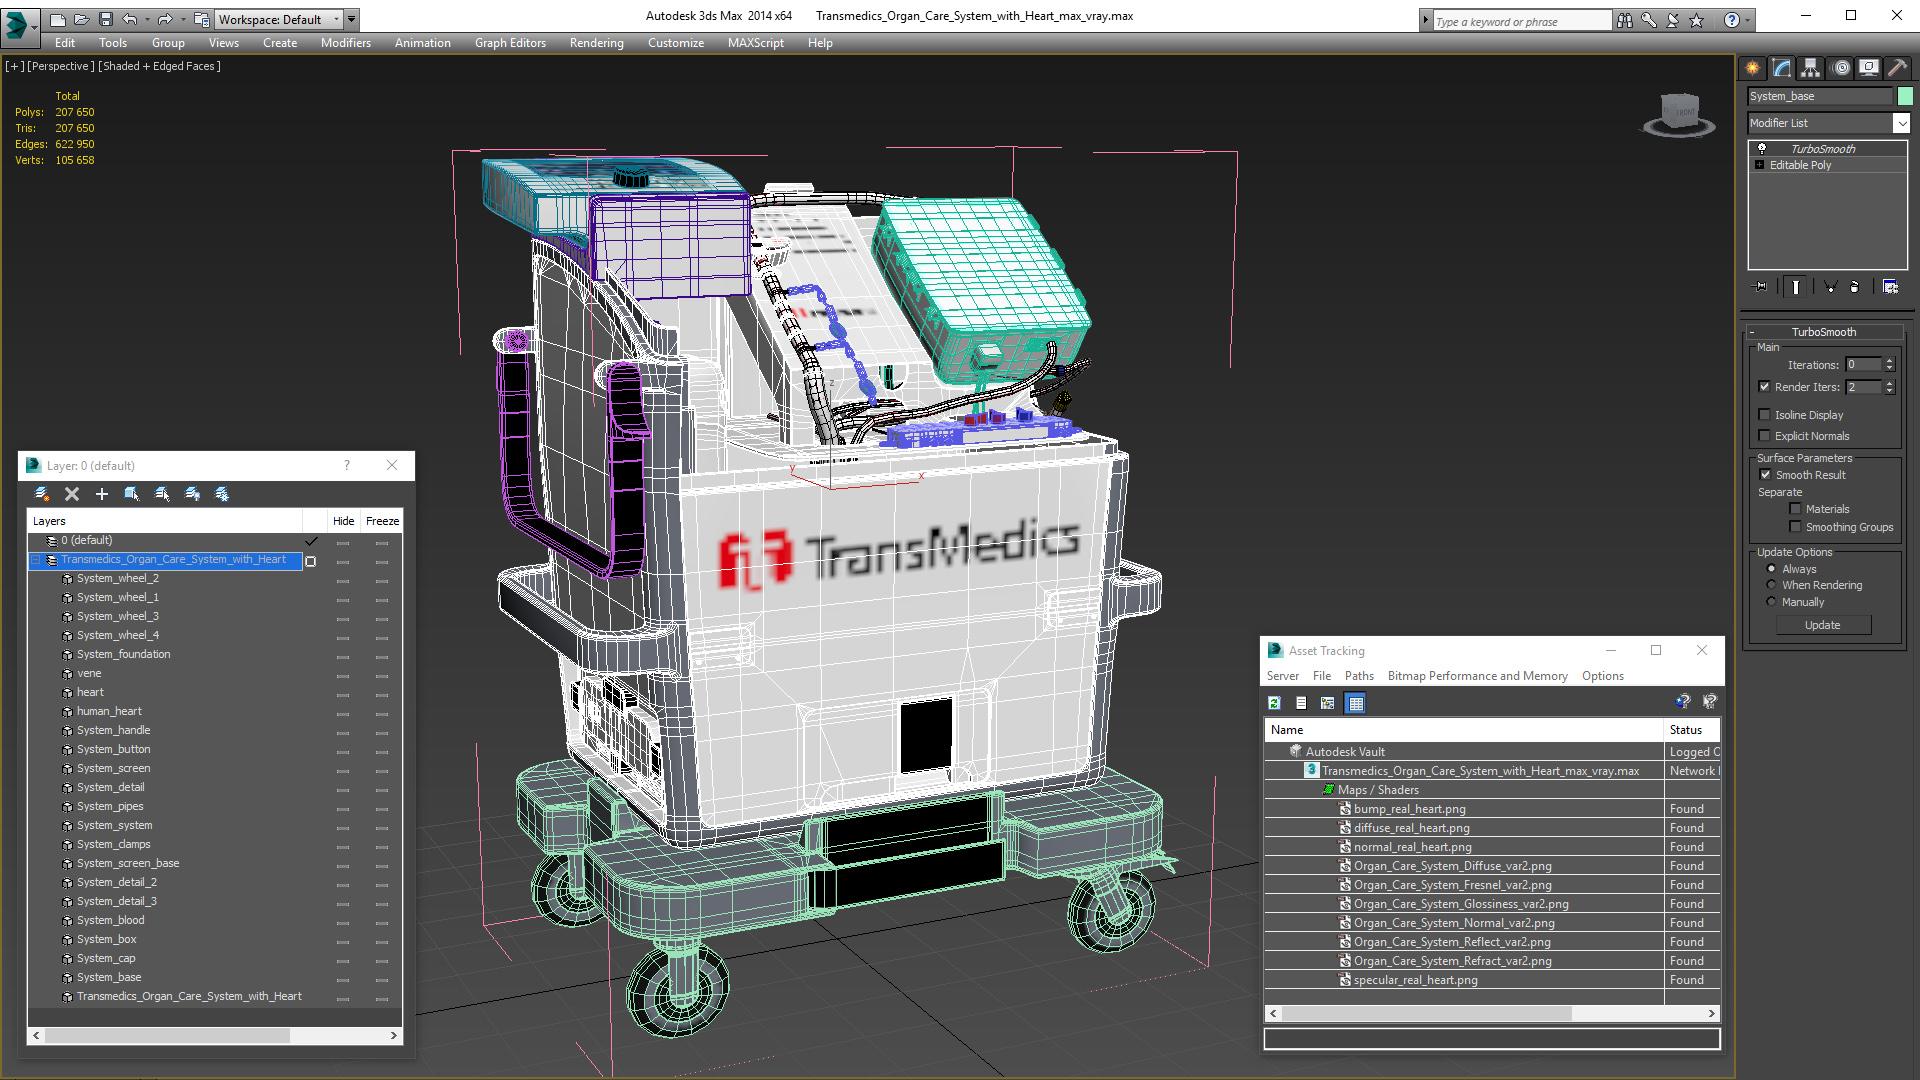Toggle TurboSmooth modifier lightbulb visibility
The image size is (1920, 1080).
(x=1761, y=148)
